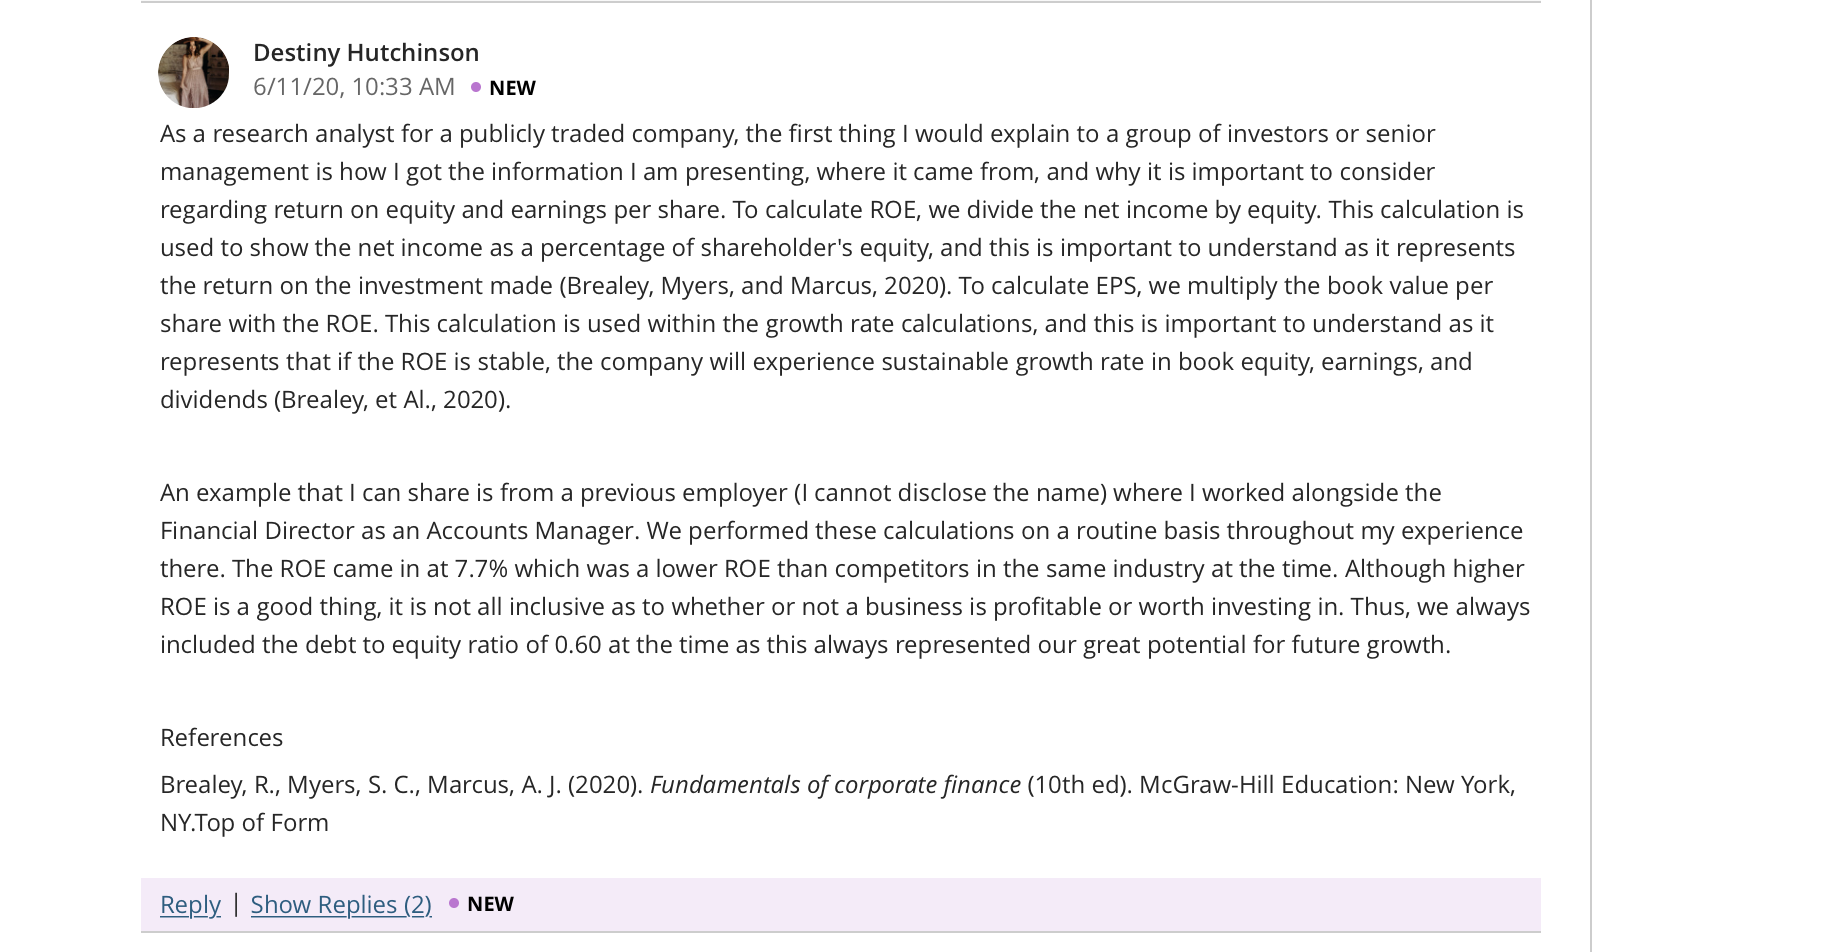The width and height of the screenshot is (1836, 952).
Task: Click the purple unread dot beside the timestamp
Action: coord(476,87)
